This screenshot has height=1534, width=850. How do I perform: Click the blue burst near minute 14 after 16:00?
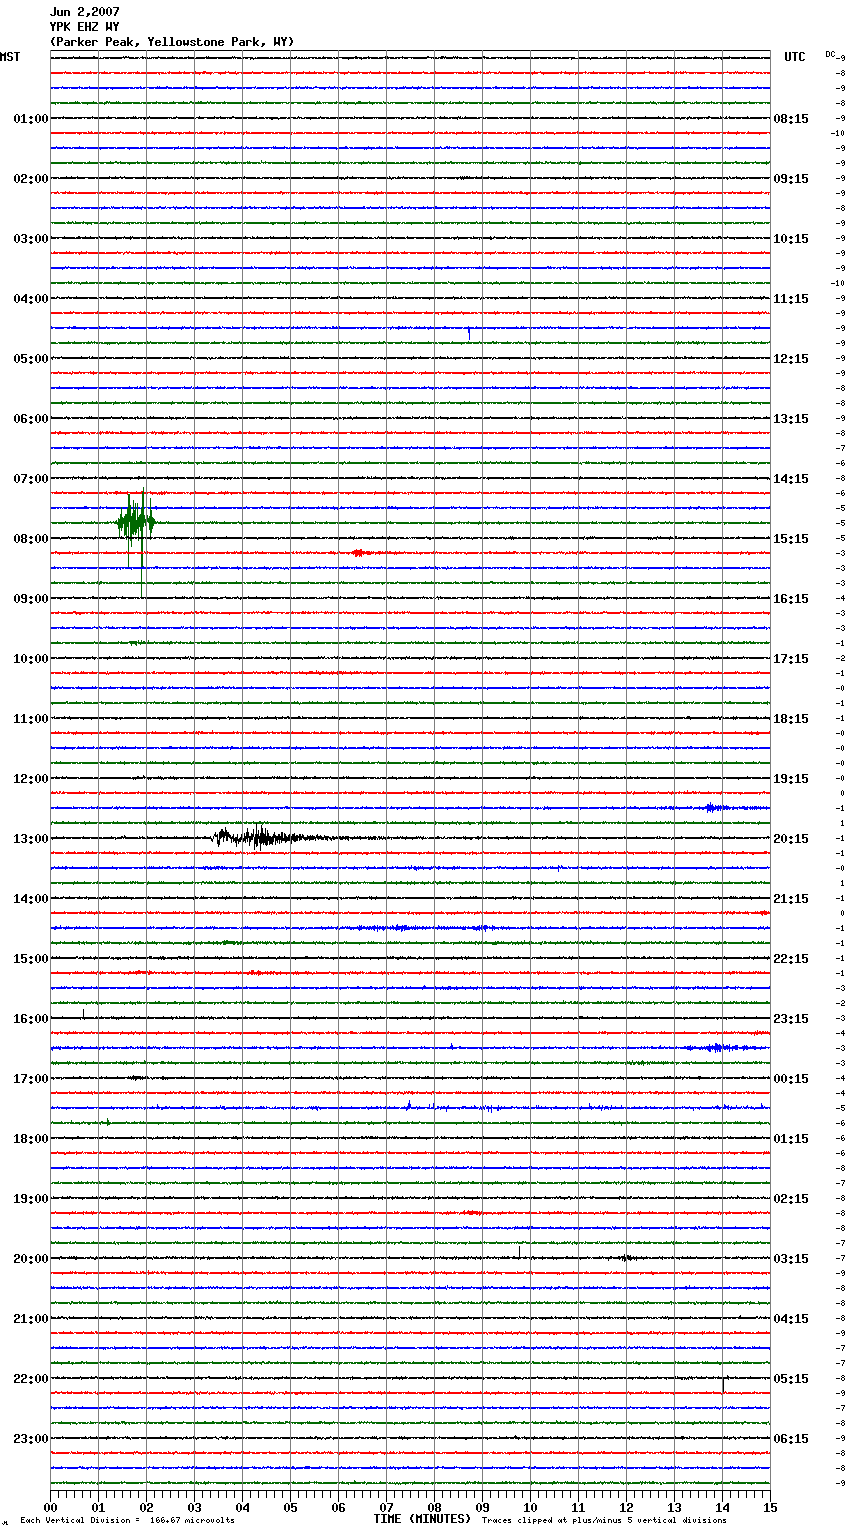(718, 1048)
